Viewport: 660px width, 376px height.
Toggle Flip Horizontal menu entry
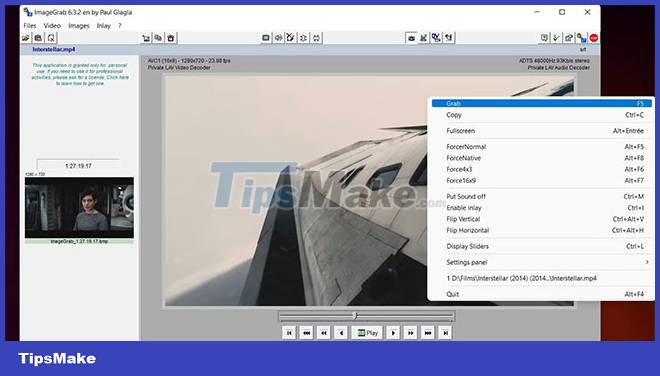point(542,230)
